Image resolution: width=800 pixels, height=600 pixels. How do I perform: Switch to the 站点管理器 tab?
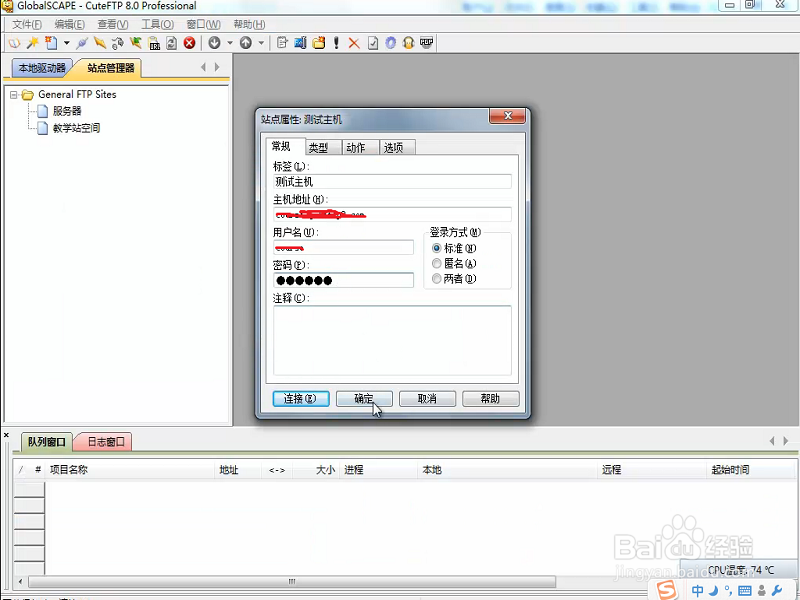tap(111, 68)
